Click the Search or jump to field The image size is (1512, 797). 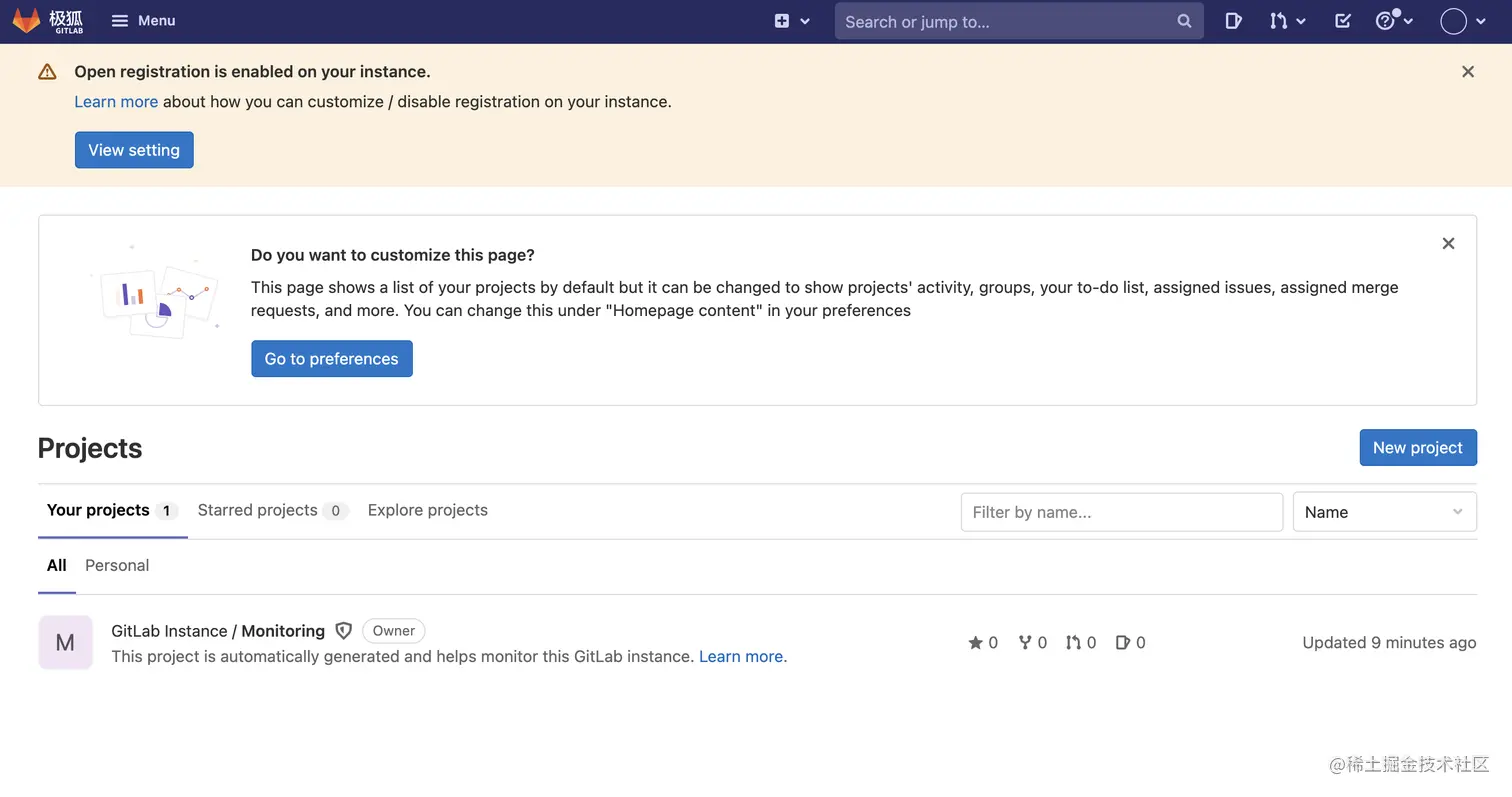pos(1019,21)
